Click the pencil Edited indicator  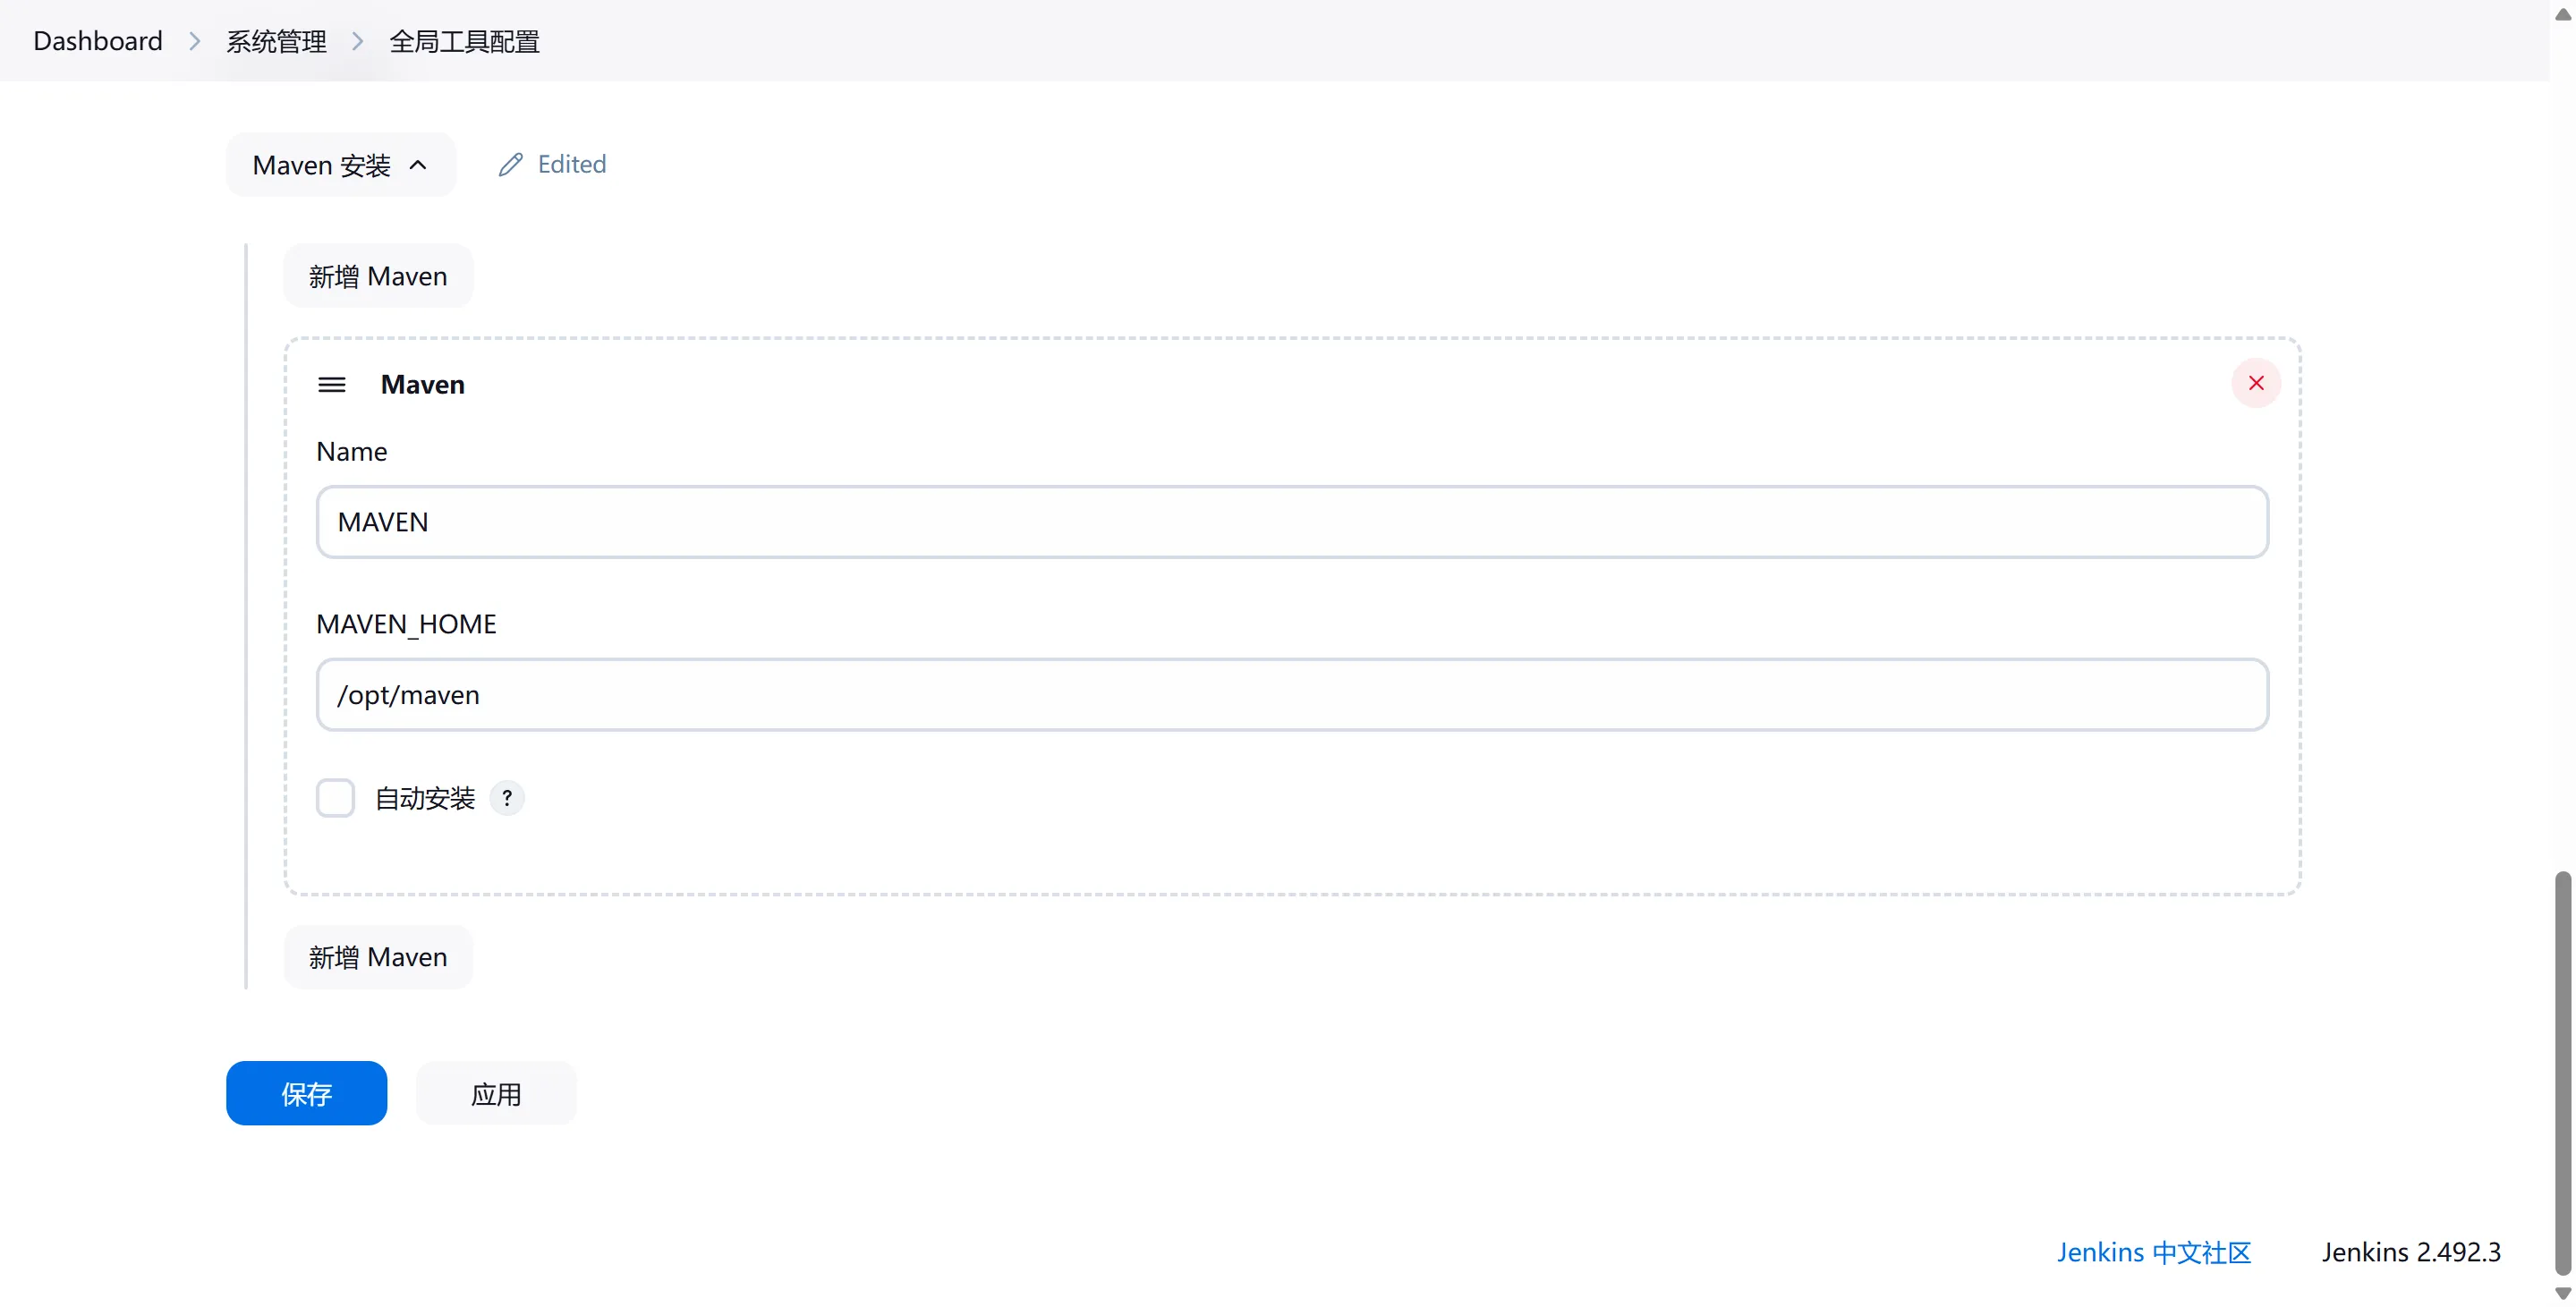tap(552, 163)
